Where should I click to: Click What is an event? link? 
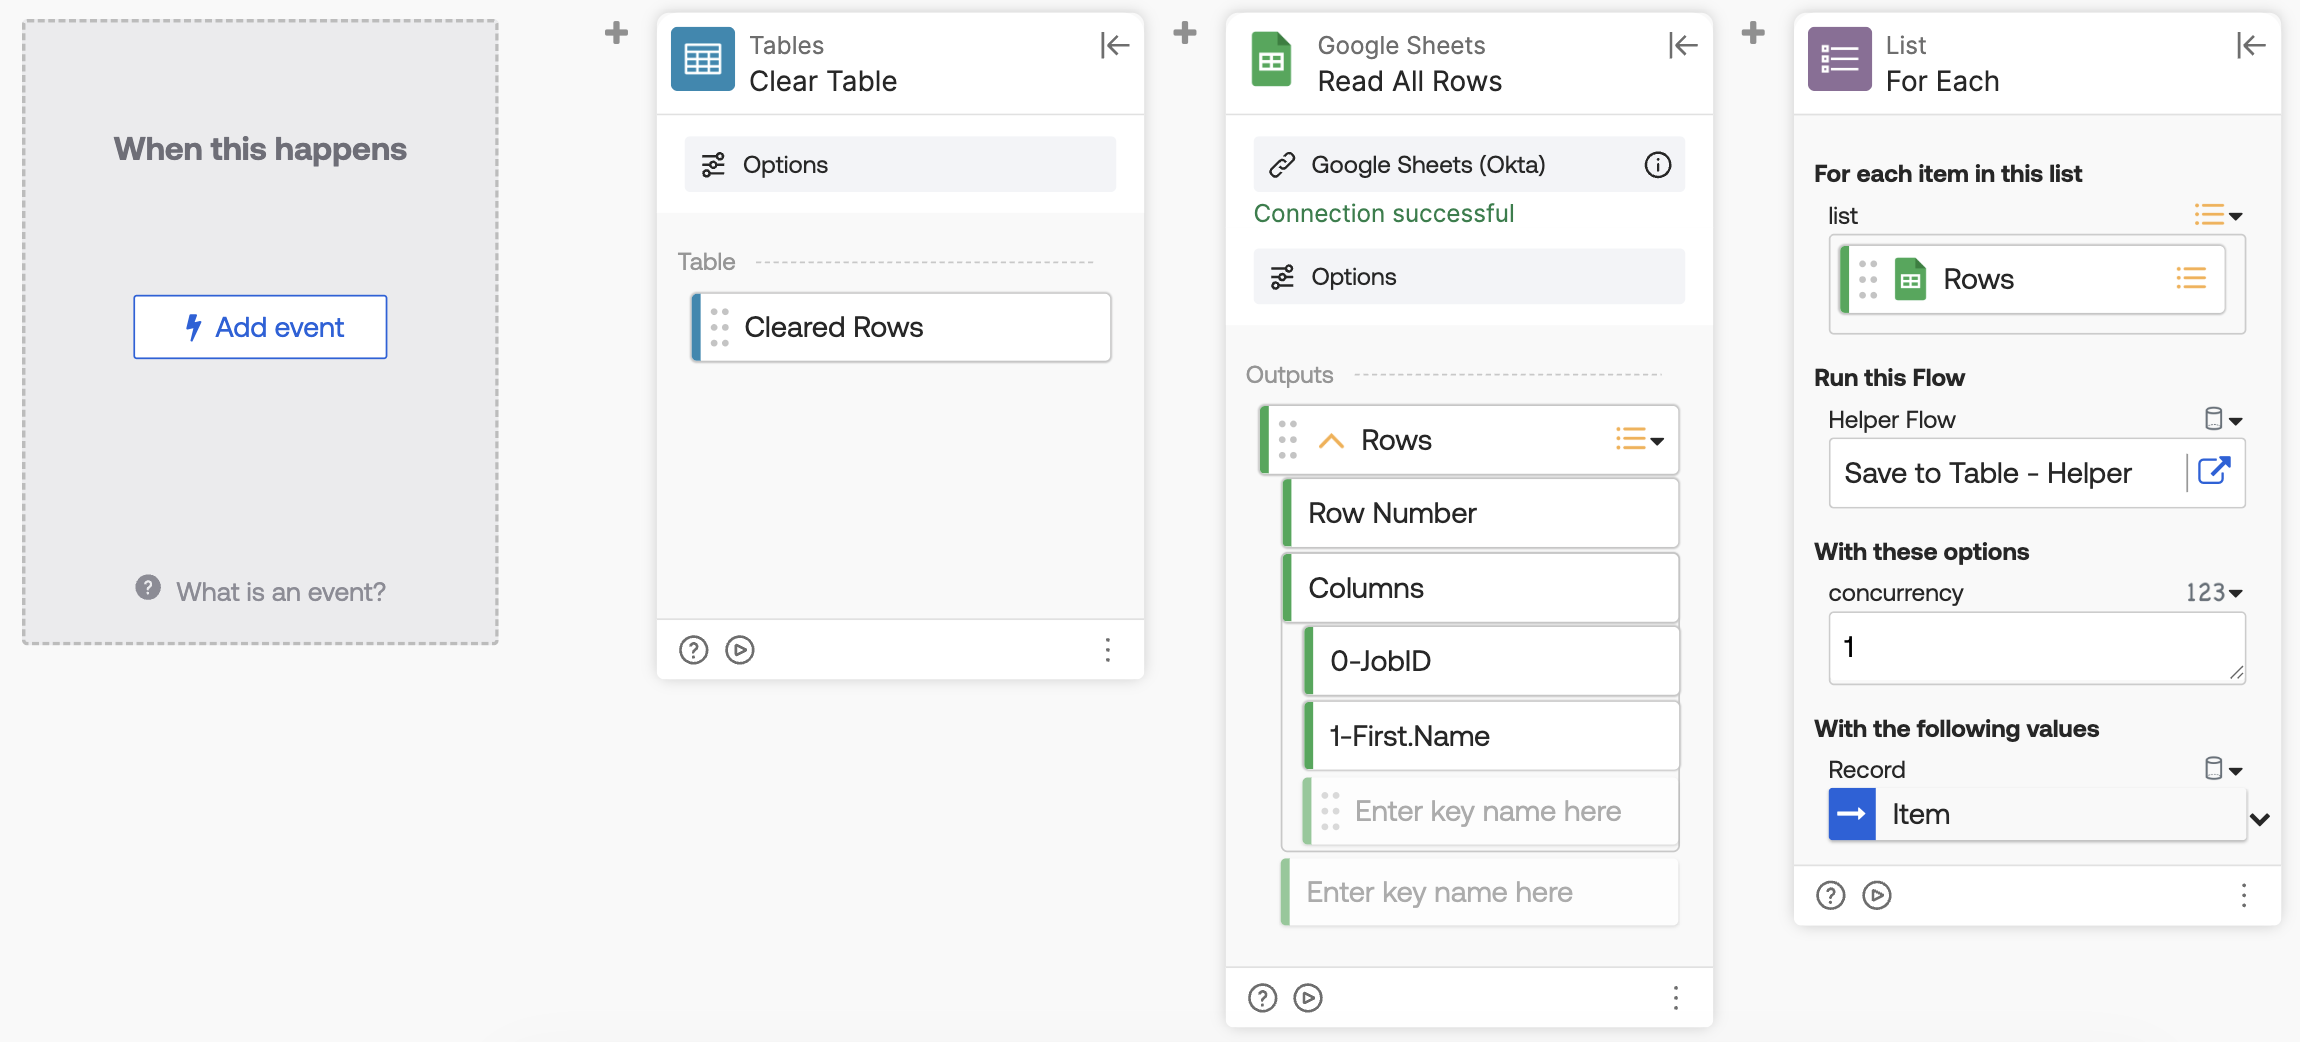tap(280, 592)
